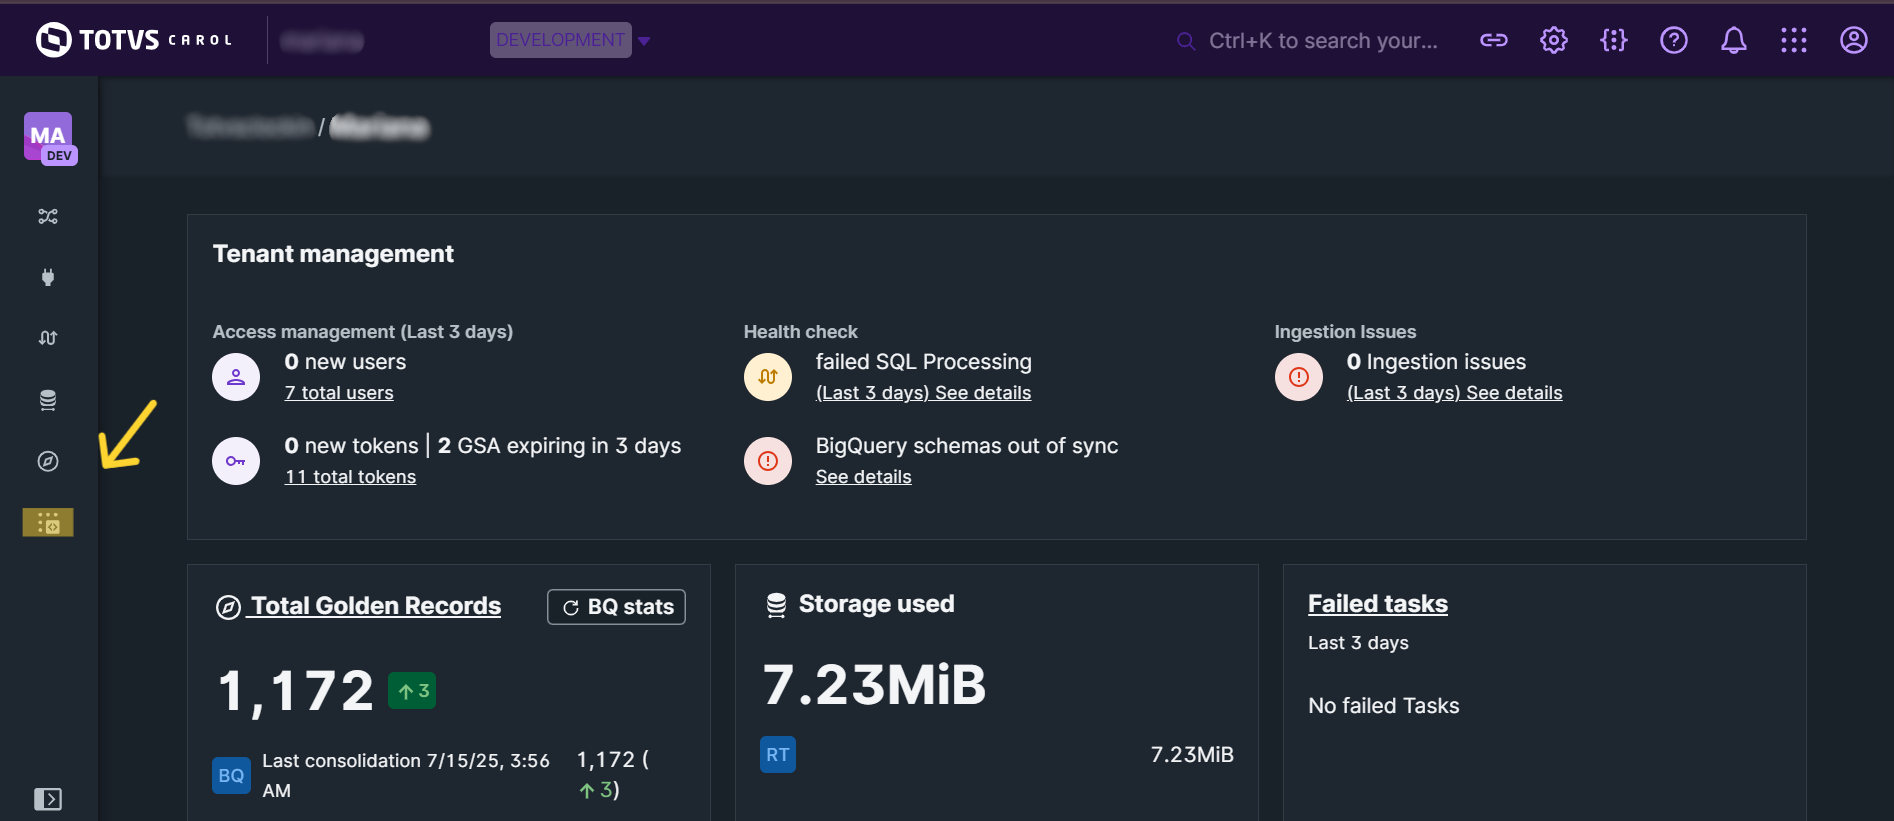View details for BigQuery schemas out of sync
1894x821 pixels.
tap(863, 477)
